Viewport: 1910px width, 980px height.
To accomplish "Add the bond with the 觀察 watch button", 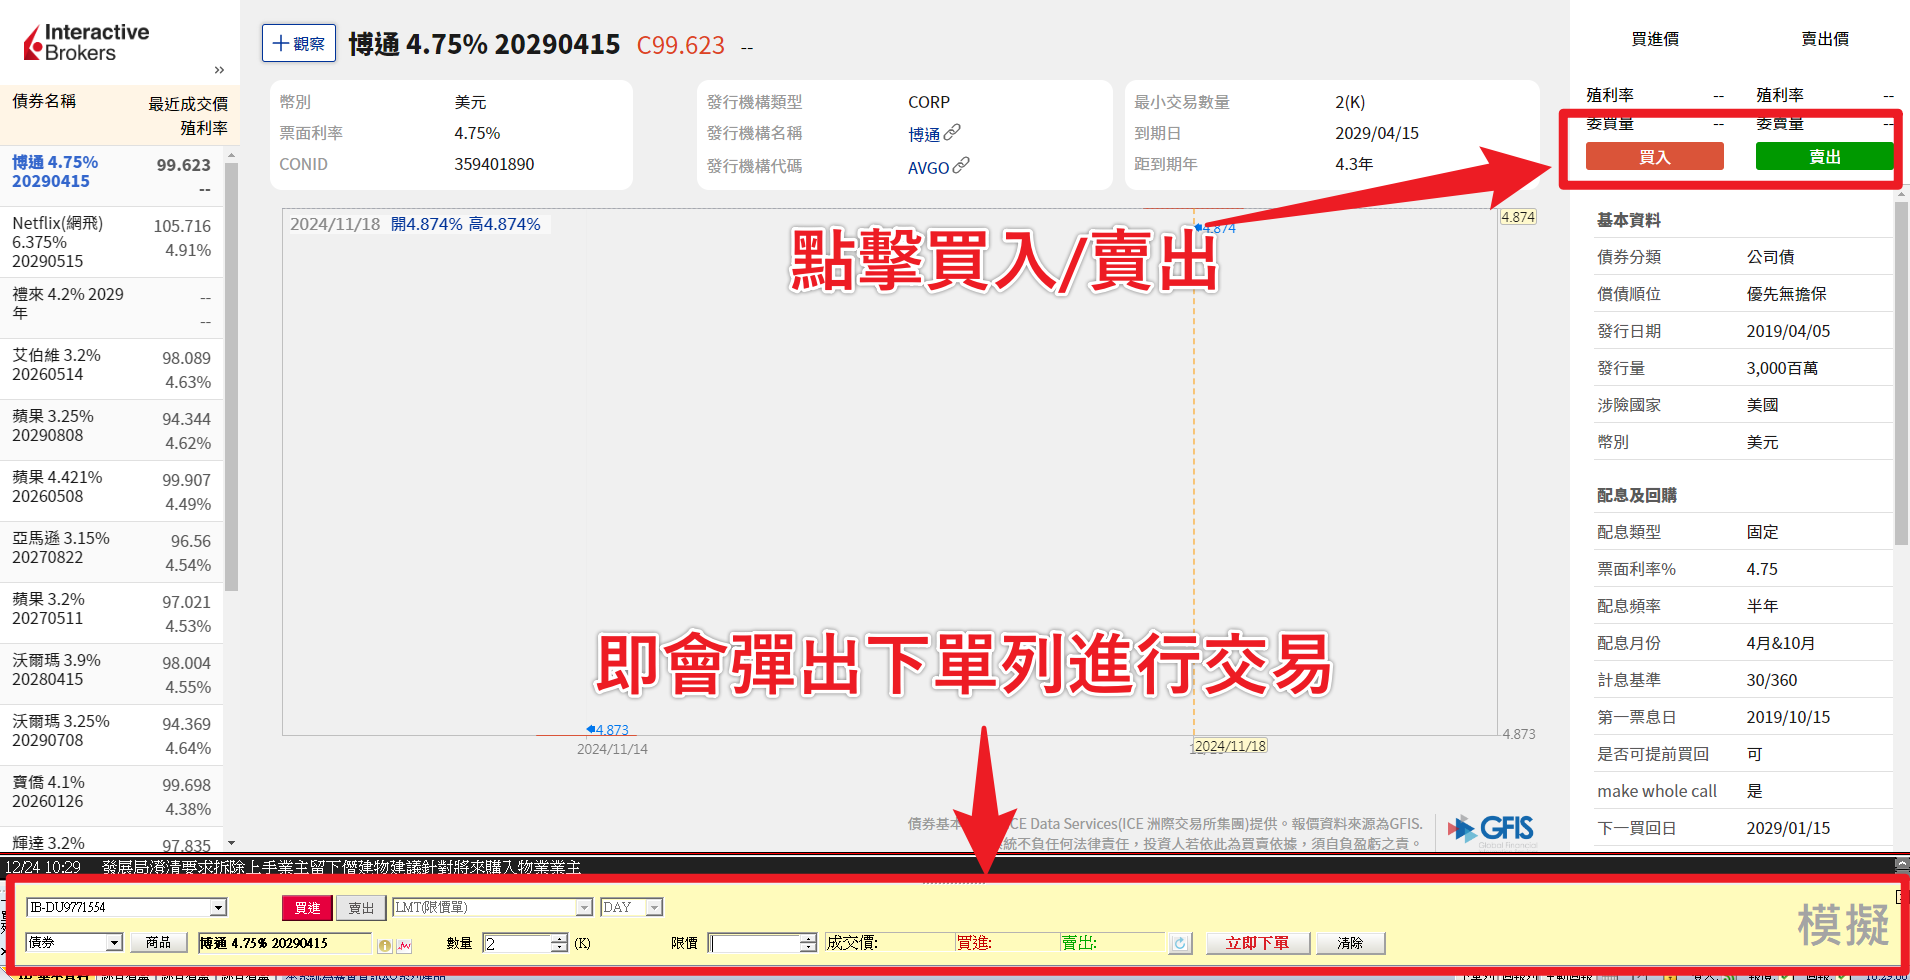I will [x=299, y=44].
